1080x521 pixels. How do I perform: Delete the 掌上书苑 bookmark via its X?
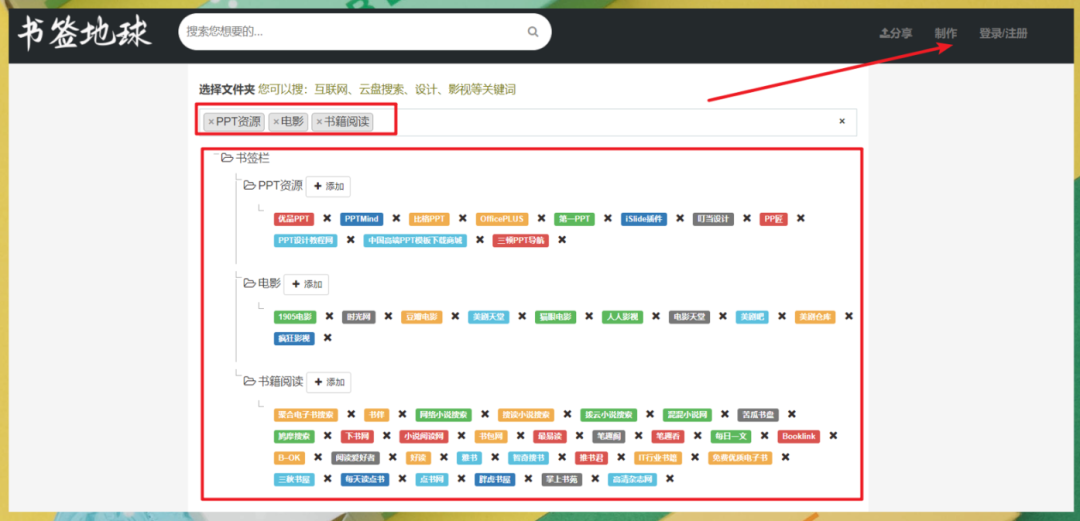(x=595, y=478)
